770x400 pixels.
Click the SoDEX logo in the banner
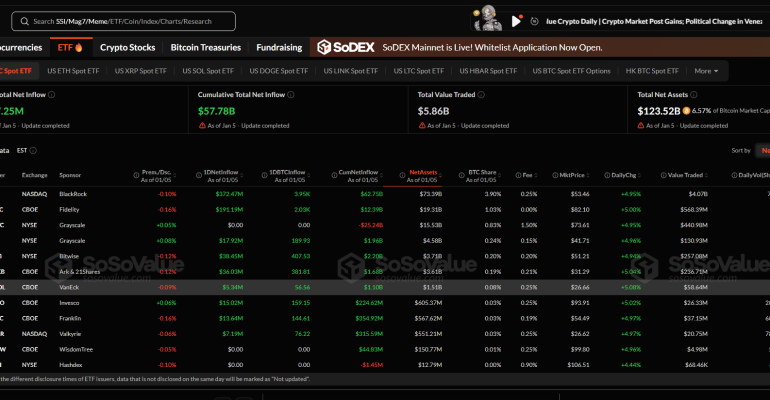point(346,47)
